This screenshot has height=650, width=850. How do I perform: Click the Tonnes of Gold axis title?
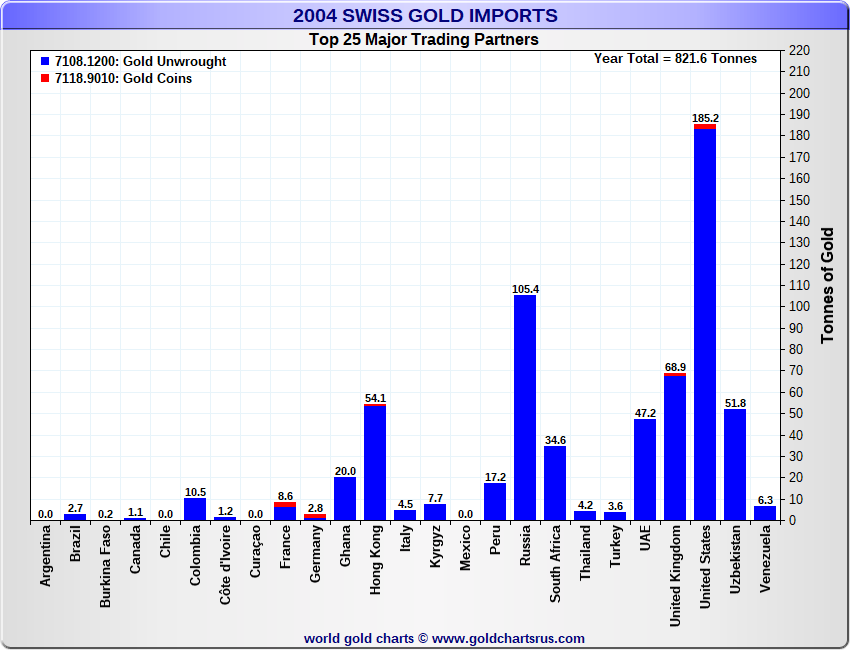827,286
